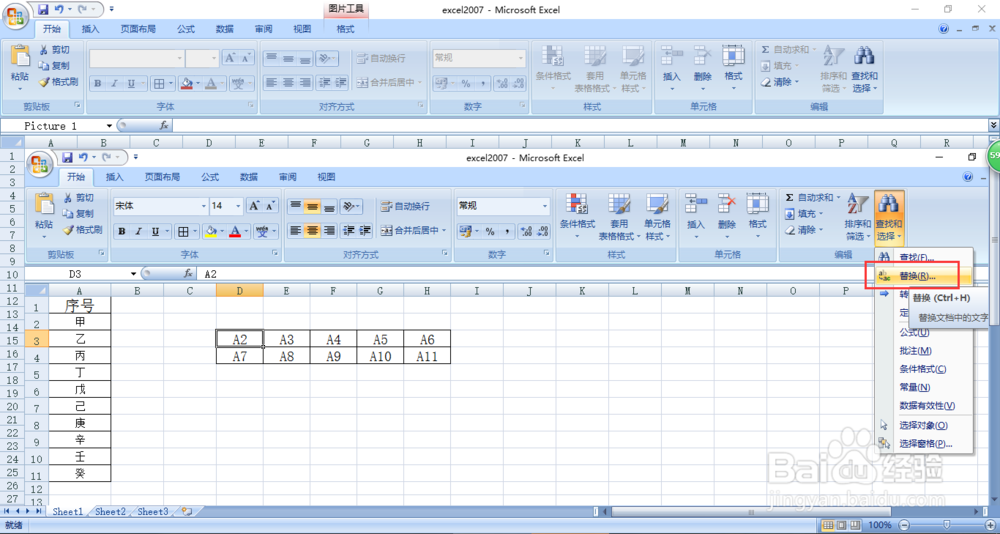
Task: Switch to Normal view in the status bar
Action: coord(828,525)
